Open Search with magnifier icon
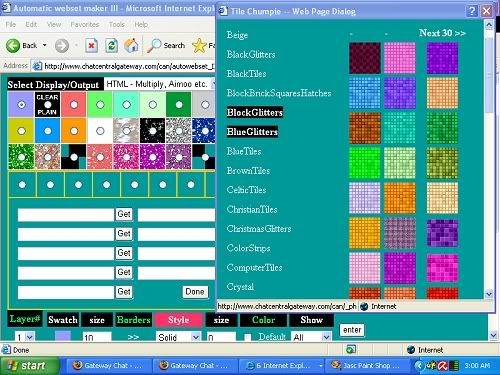This screenshot has width=500, height=375. tap(154, 45)
